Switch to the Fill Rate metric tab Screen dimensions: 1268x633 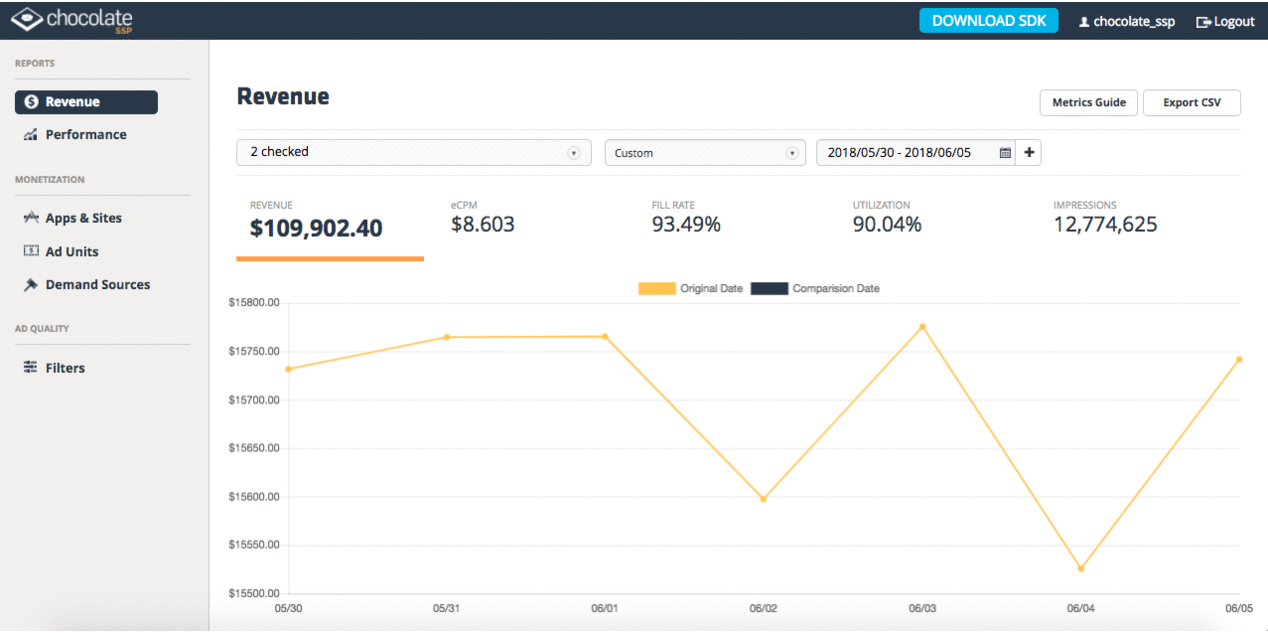point(686,220)
